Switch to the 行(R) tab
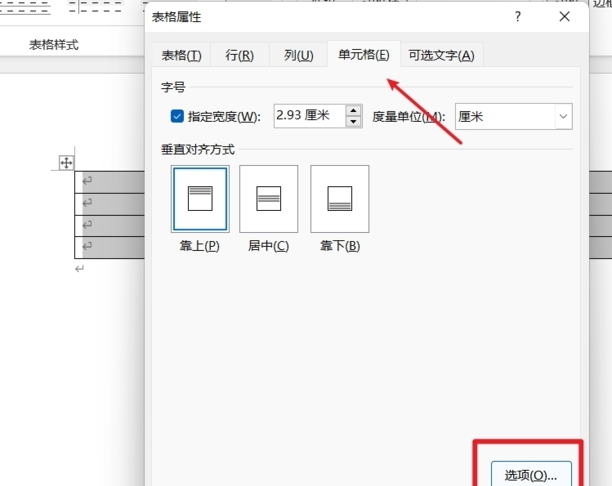The image size is (612, 486). point(240,55)
